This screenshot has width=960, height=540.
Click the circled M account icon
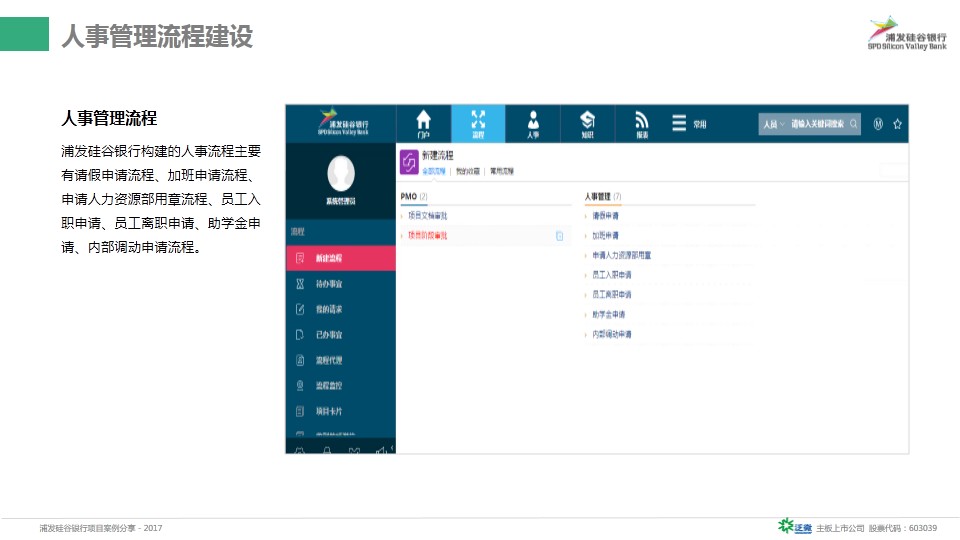878,124
